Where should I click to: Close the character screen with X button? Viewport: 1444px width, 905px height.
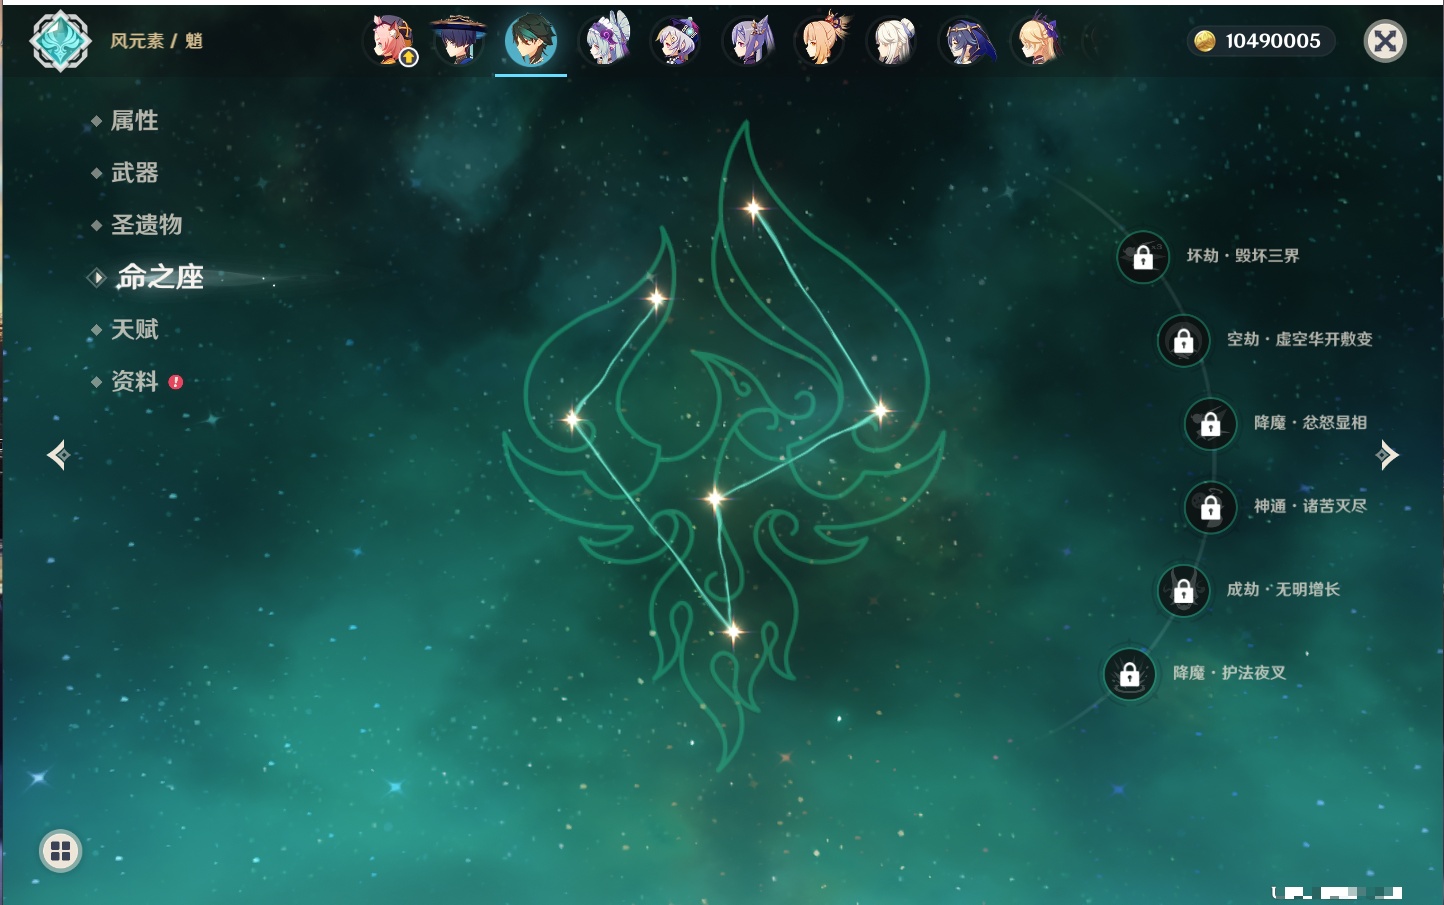coord(1385,41)
